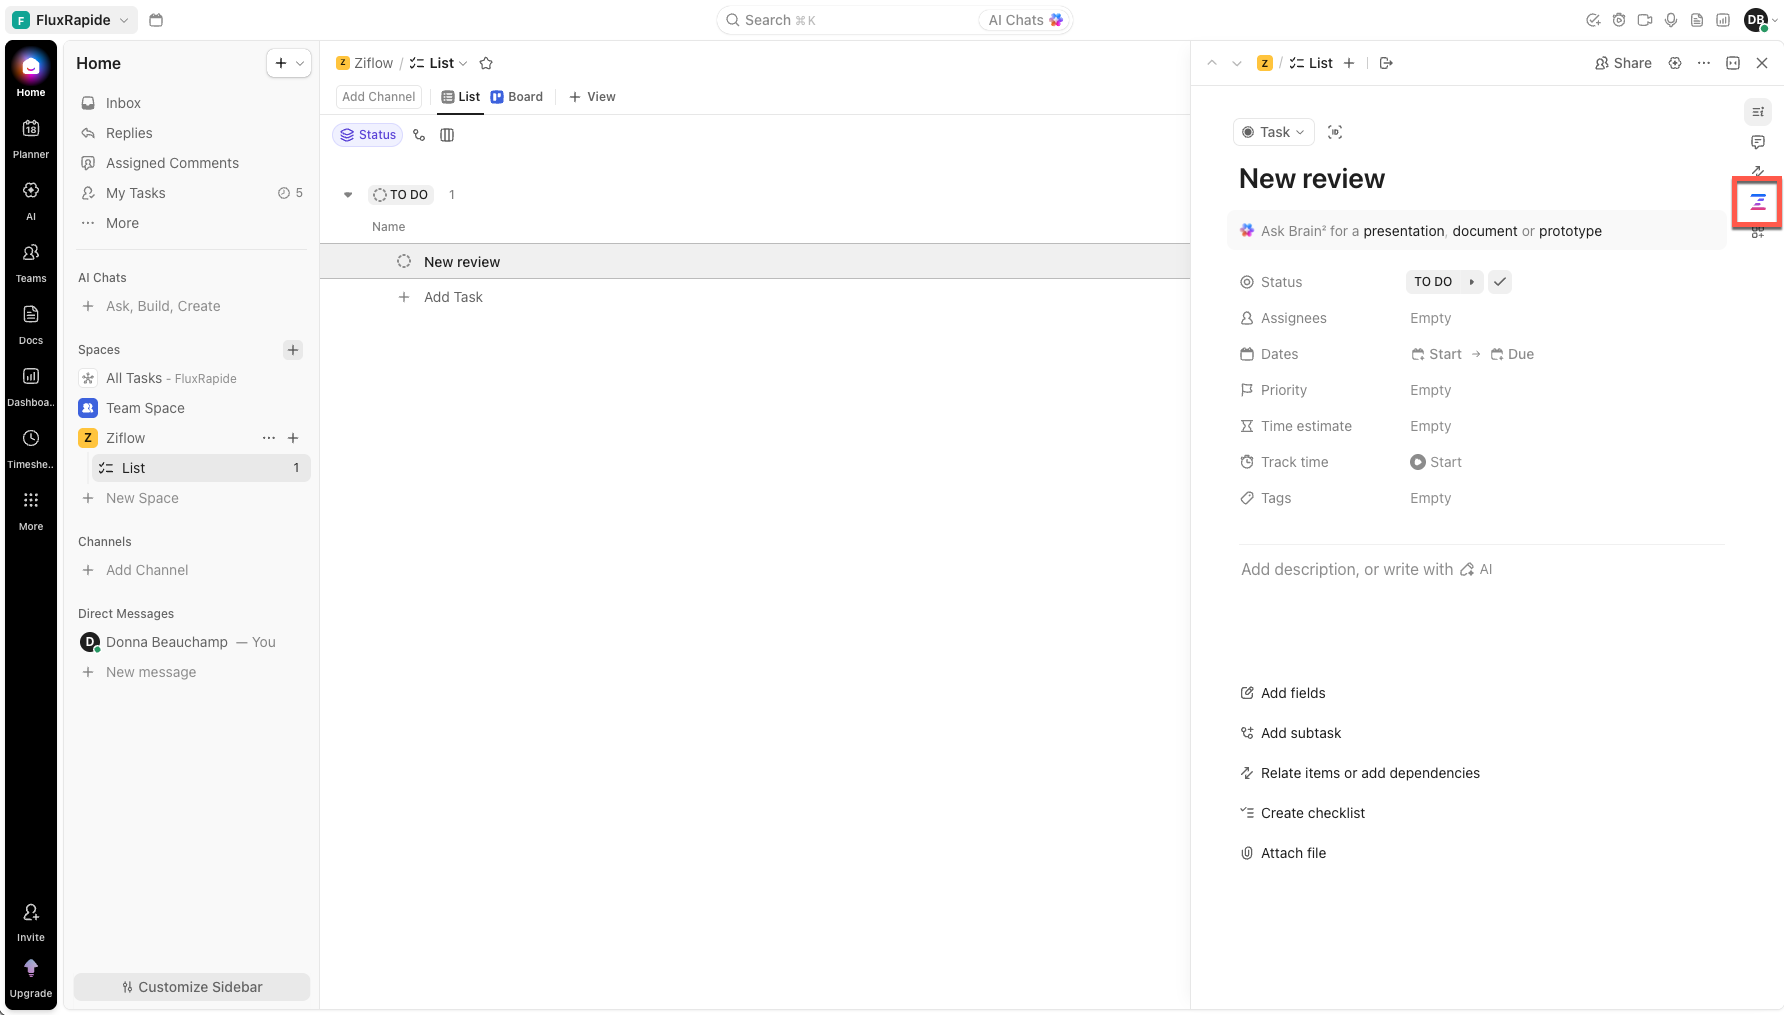Open the AI section in the left rail
The width and height of the screenshot is (1784, 1015).
[x=31, y=200]
